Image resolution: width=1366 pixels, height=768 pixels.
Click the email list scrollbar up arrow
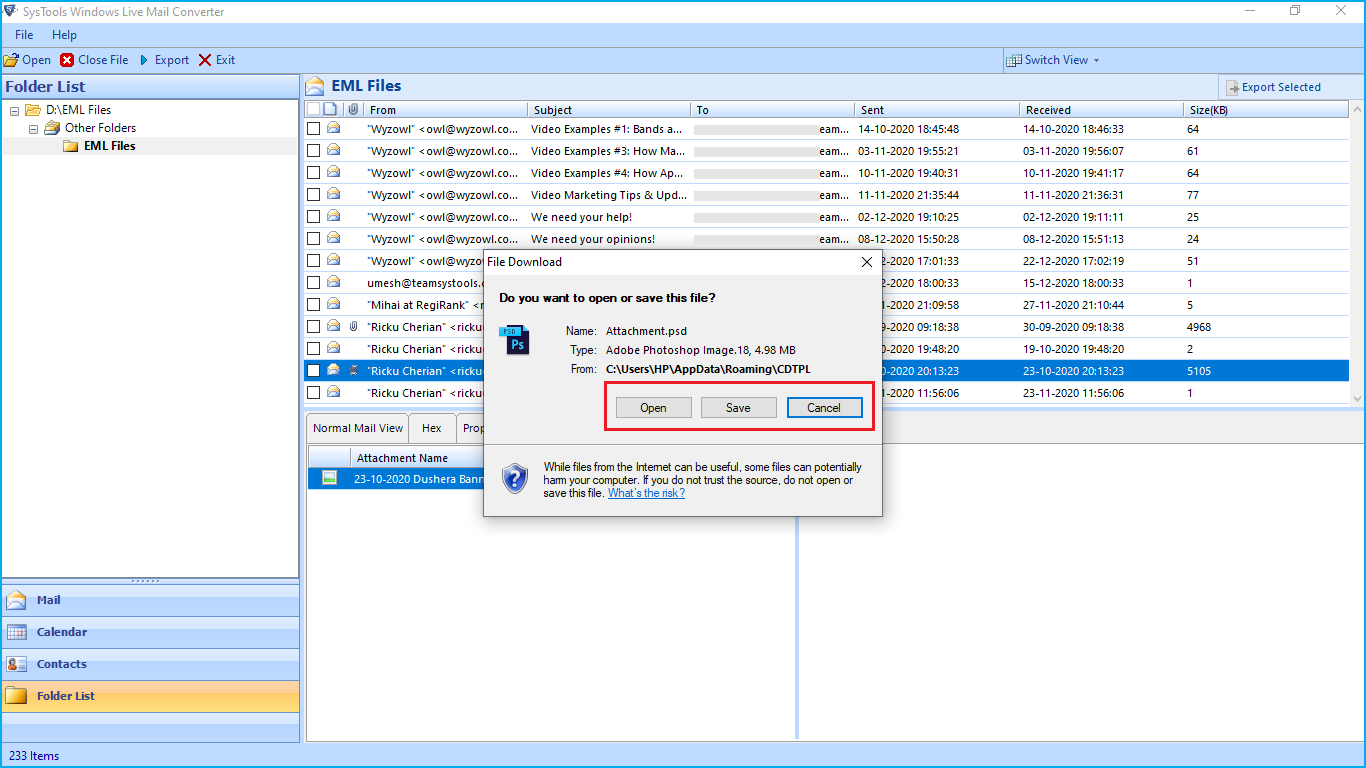coord(1356,108)
